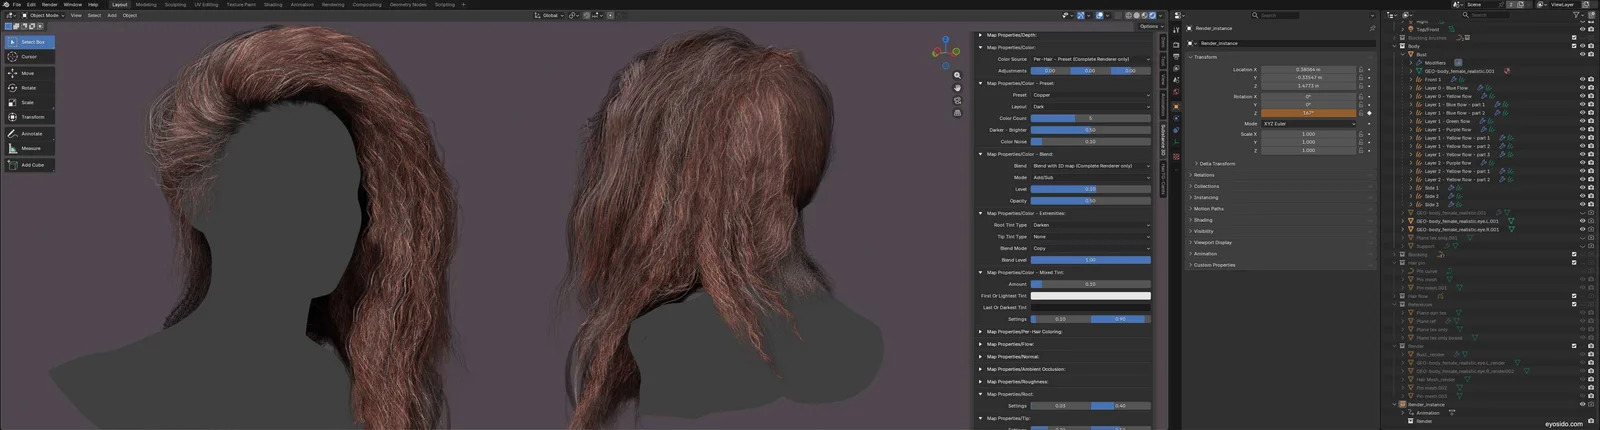The width and height of the screenshot is (1600, 430).
Task: Open the Preset Copper dropdown
Action: (x=1091, y=95)
